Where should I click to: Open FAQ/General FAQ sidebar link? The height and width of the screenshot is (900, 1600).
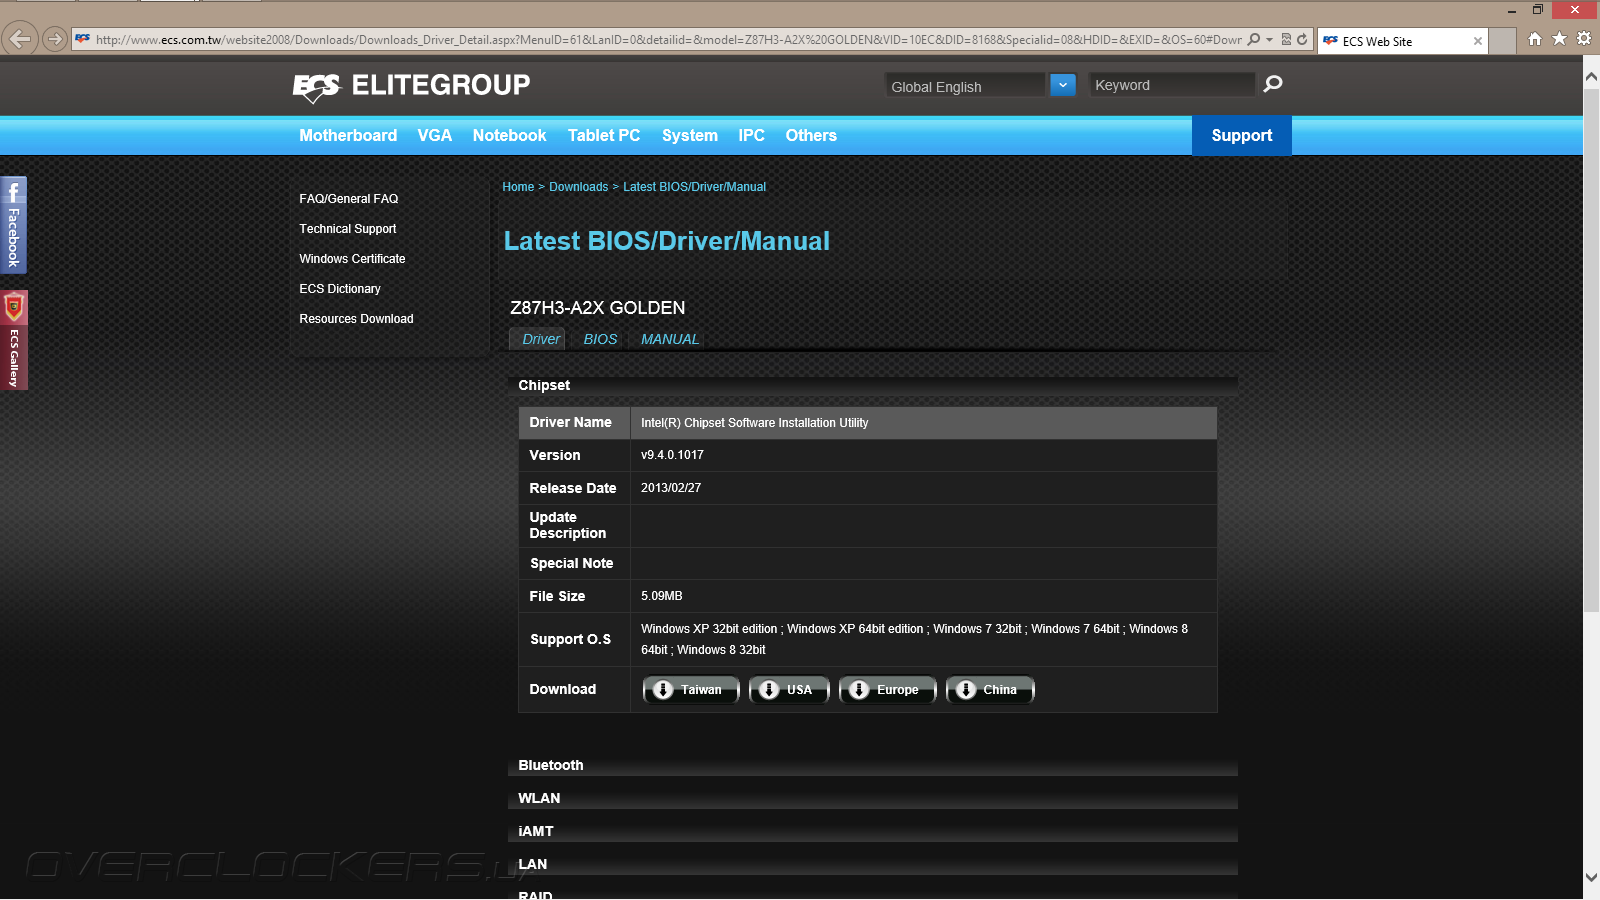tap(349, 199)
